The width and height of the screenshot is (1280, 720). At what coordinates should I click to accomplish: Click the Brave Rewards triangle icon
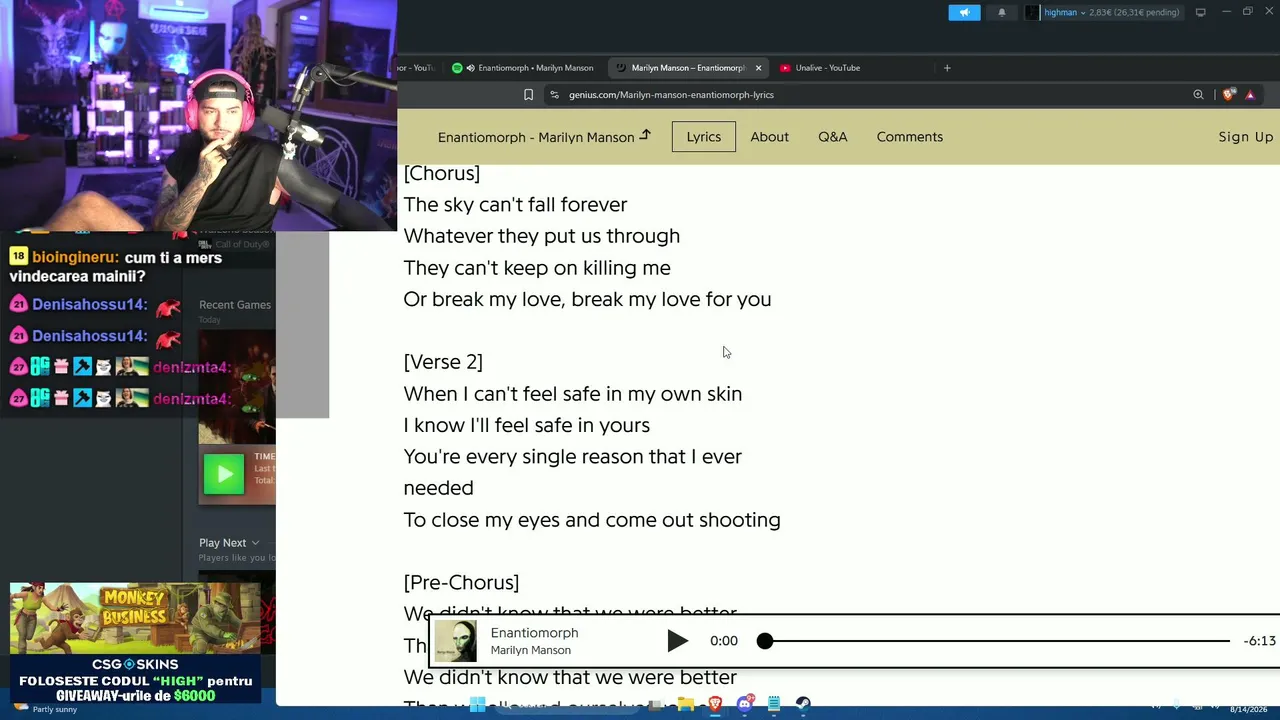click(x=1250, y=95)
